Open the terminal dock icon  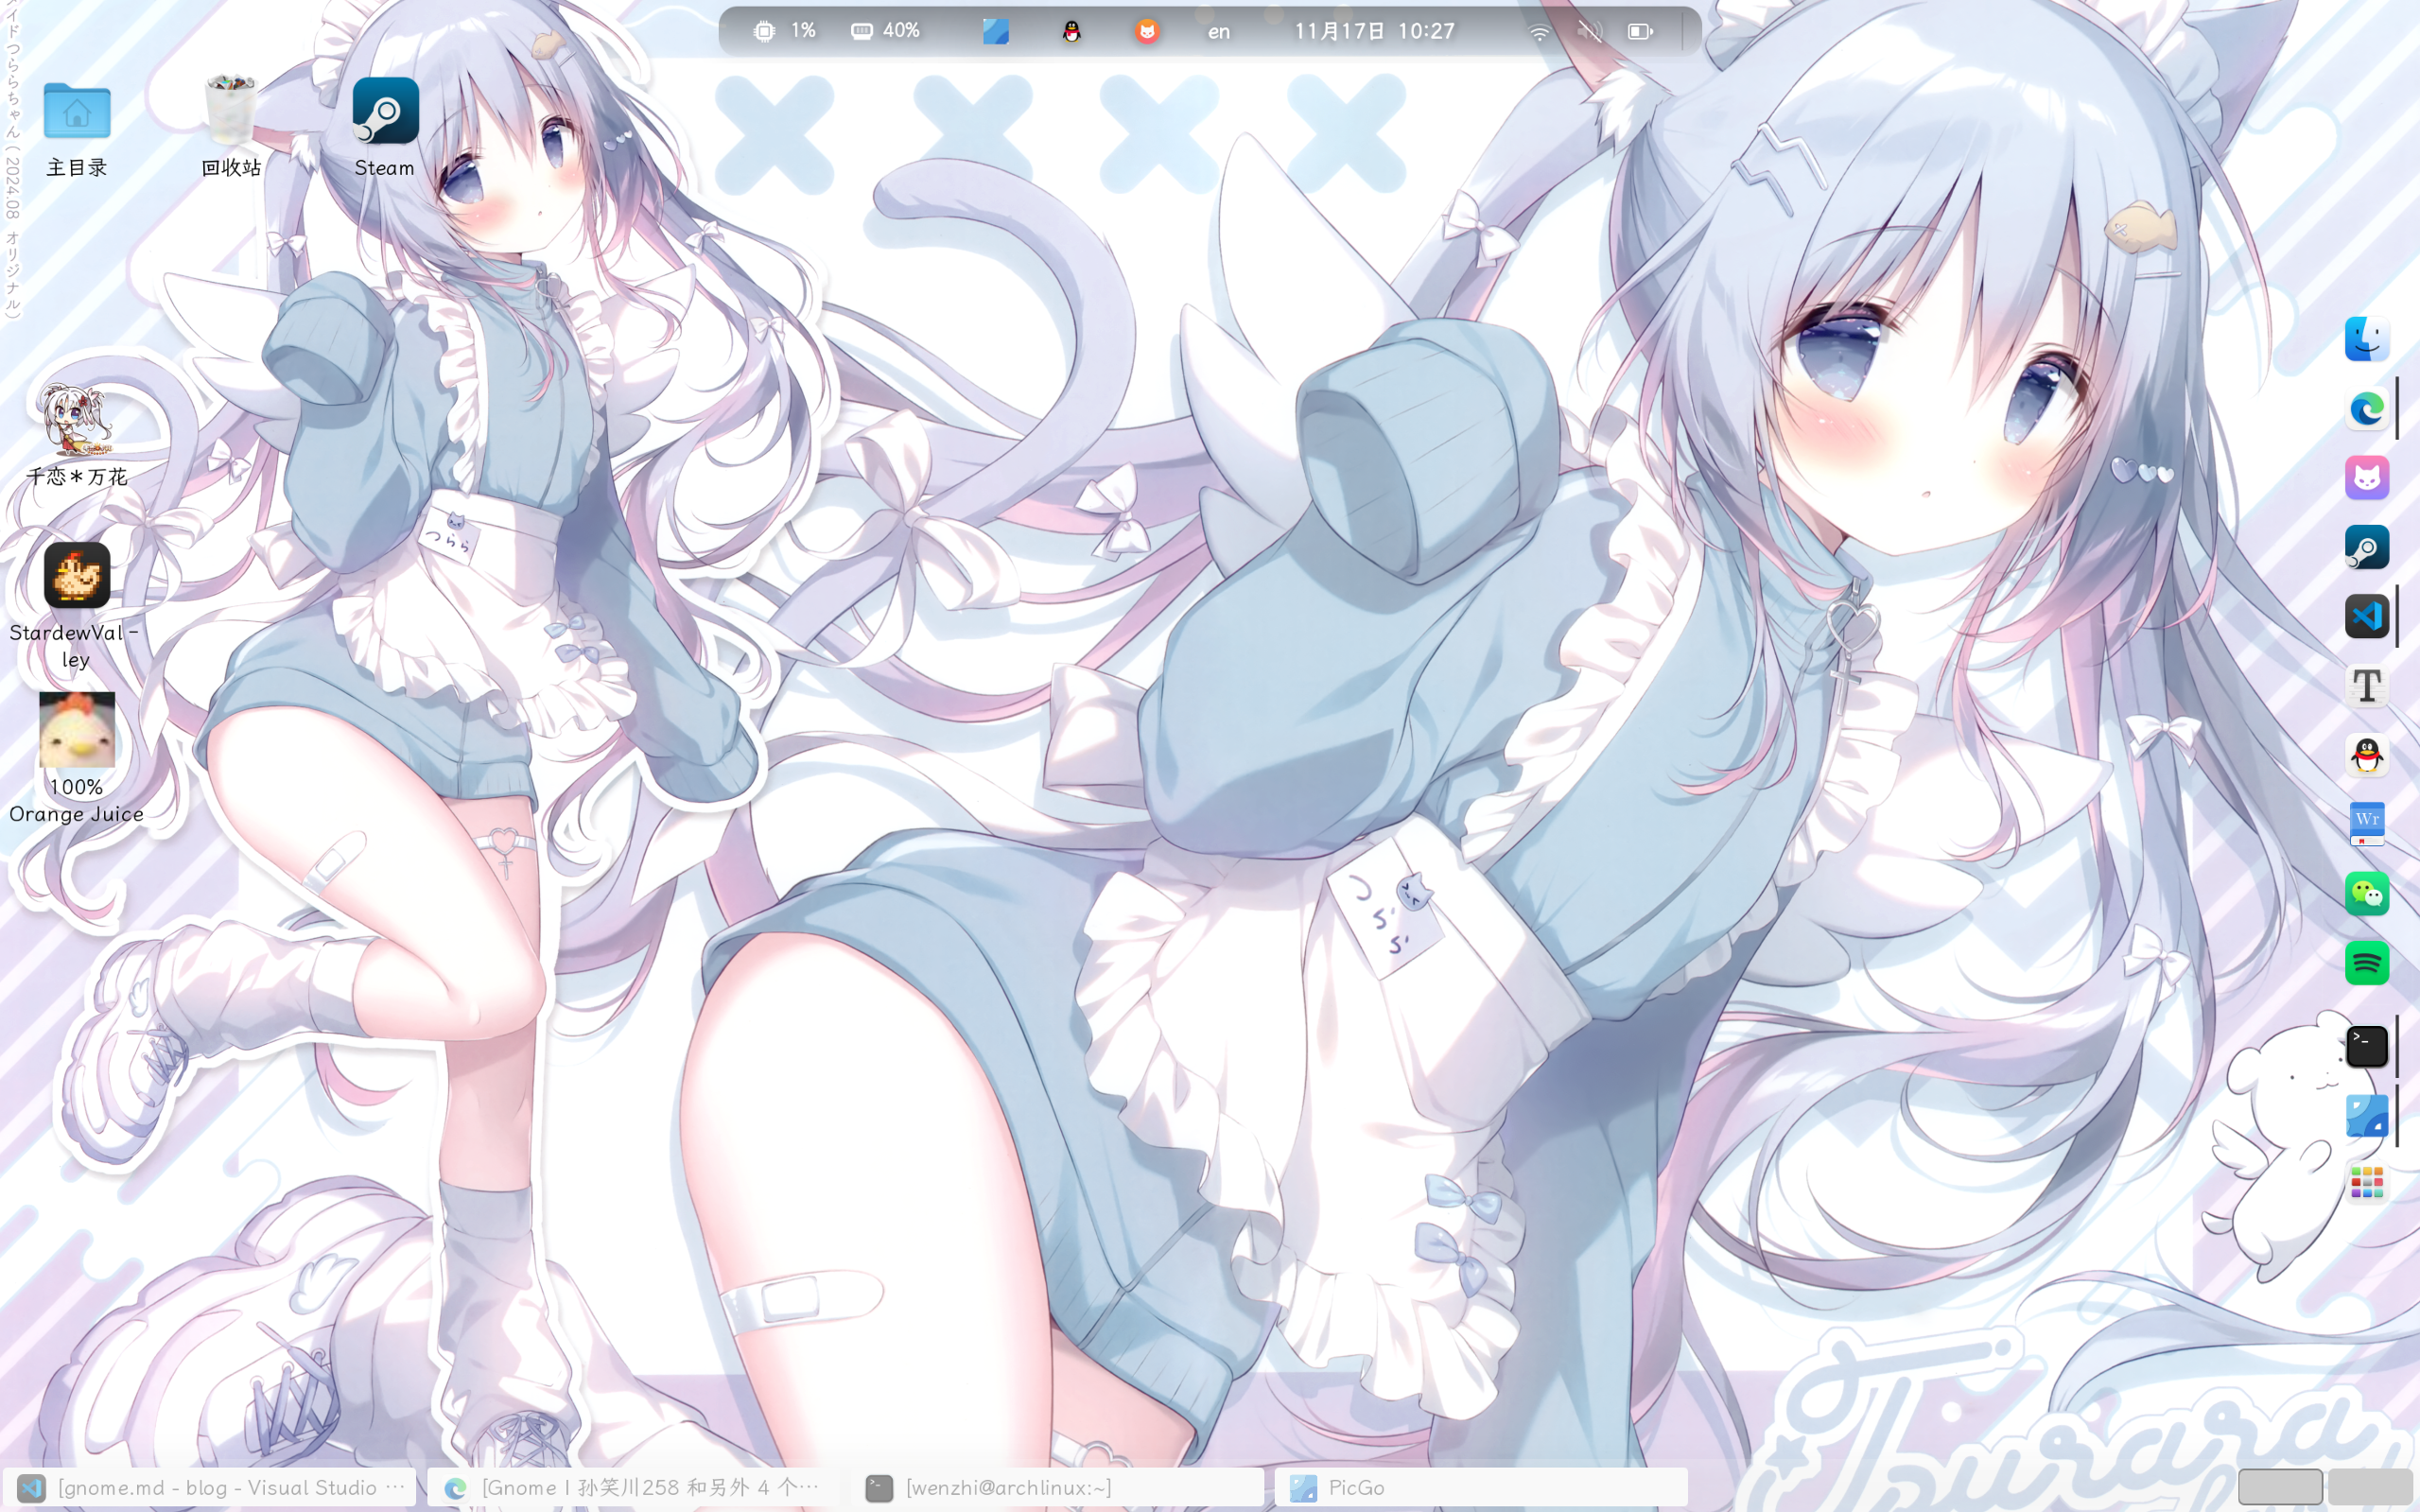coord(2366,1046)
